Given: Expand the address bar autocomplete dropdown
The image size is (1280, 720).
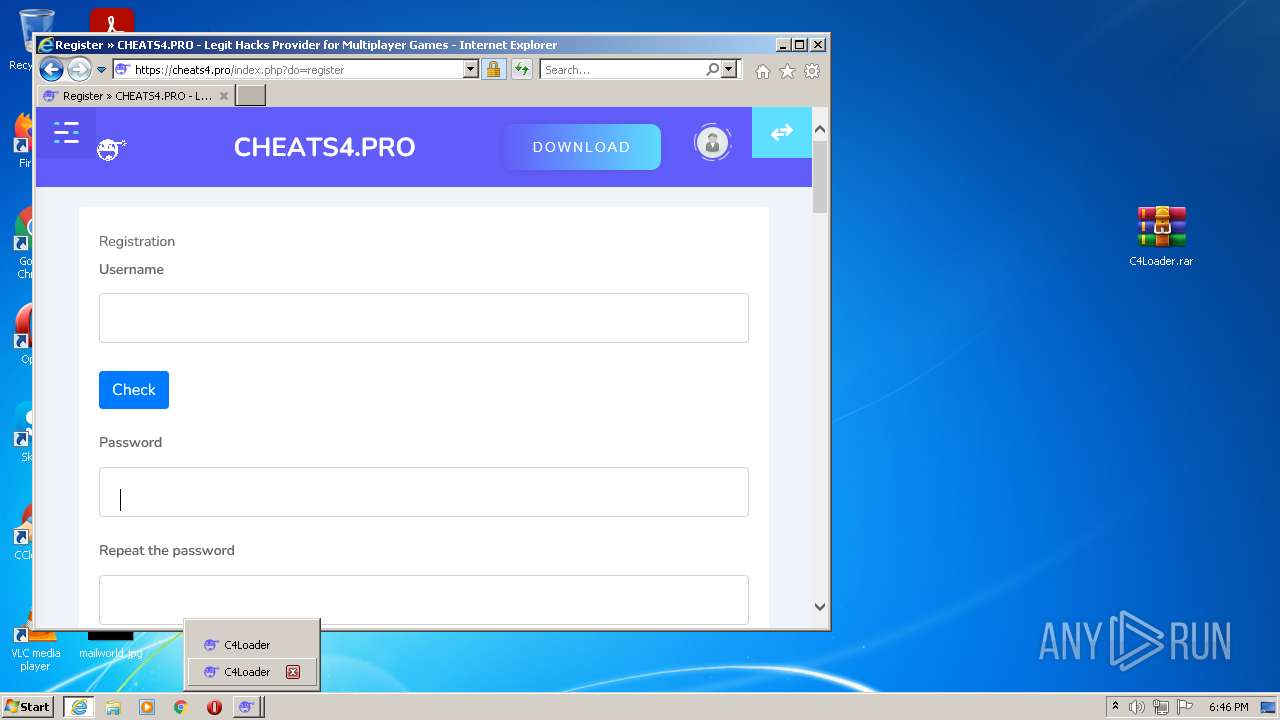Looking at the screenshot, I should pyautogui.click(x=470, y=69).
